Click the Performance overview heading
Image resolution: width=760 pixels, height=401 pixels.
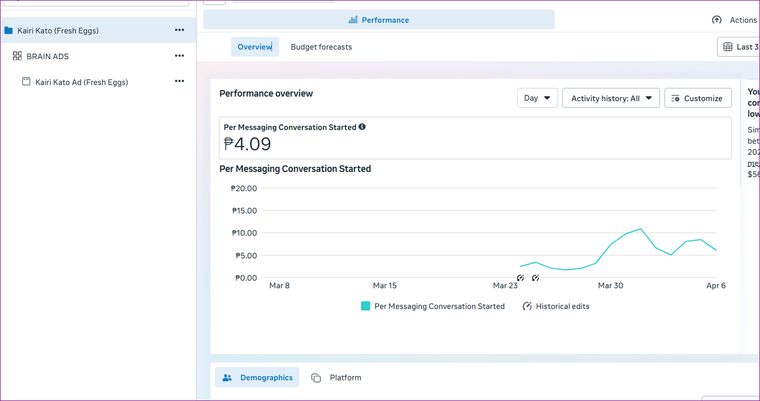click(266, 93)
